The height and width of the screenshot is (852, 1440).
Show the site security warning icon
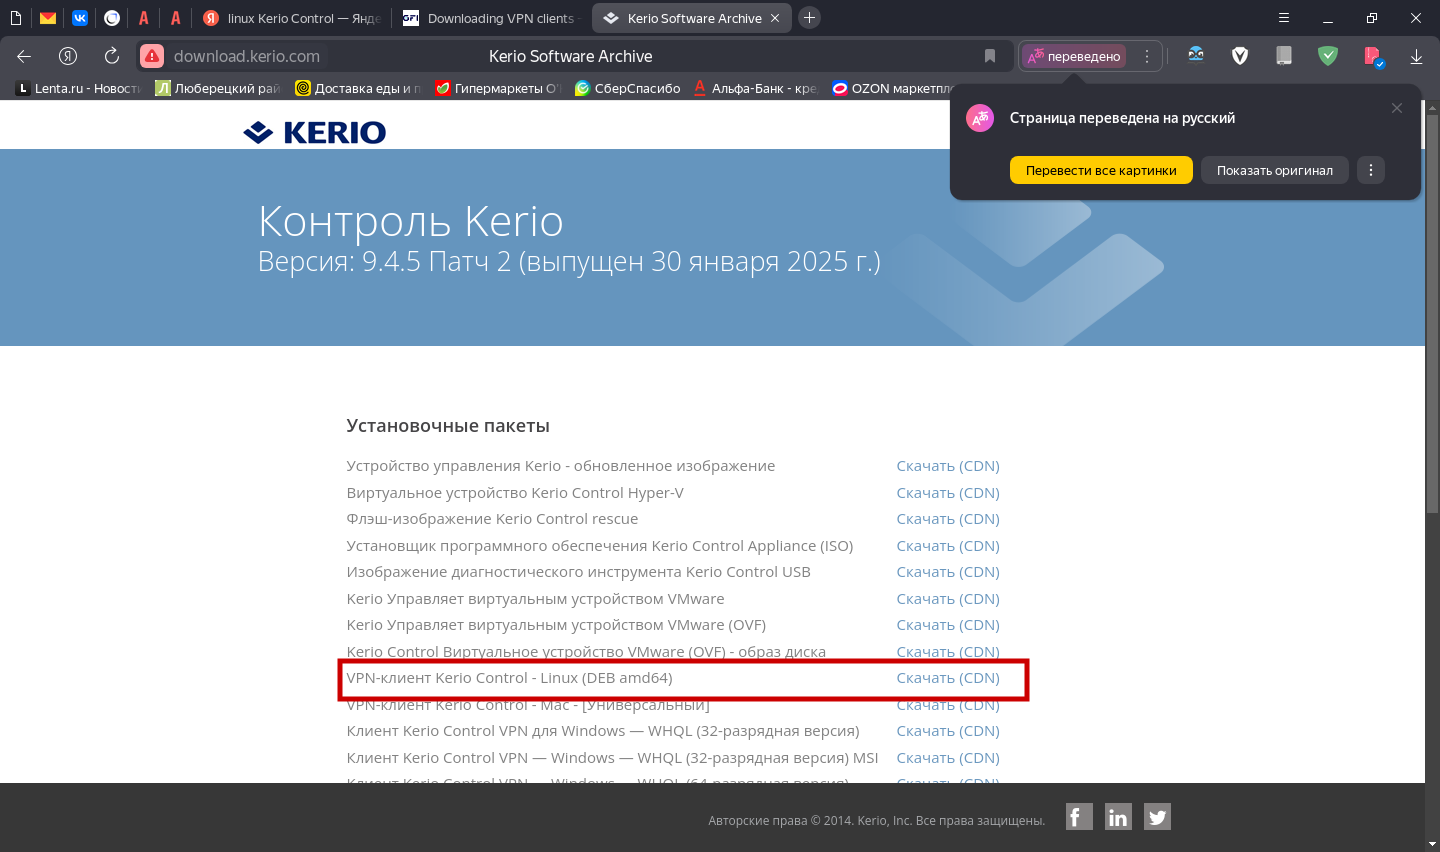pos(152,56)
